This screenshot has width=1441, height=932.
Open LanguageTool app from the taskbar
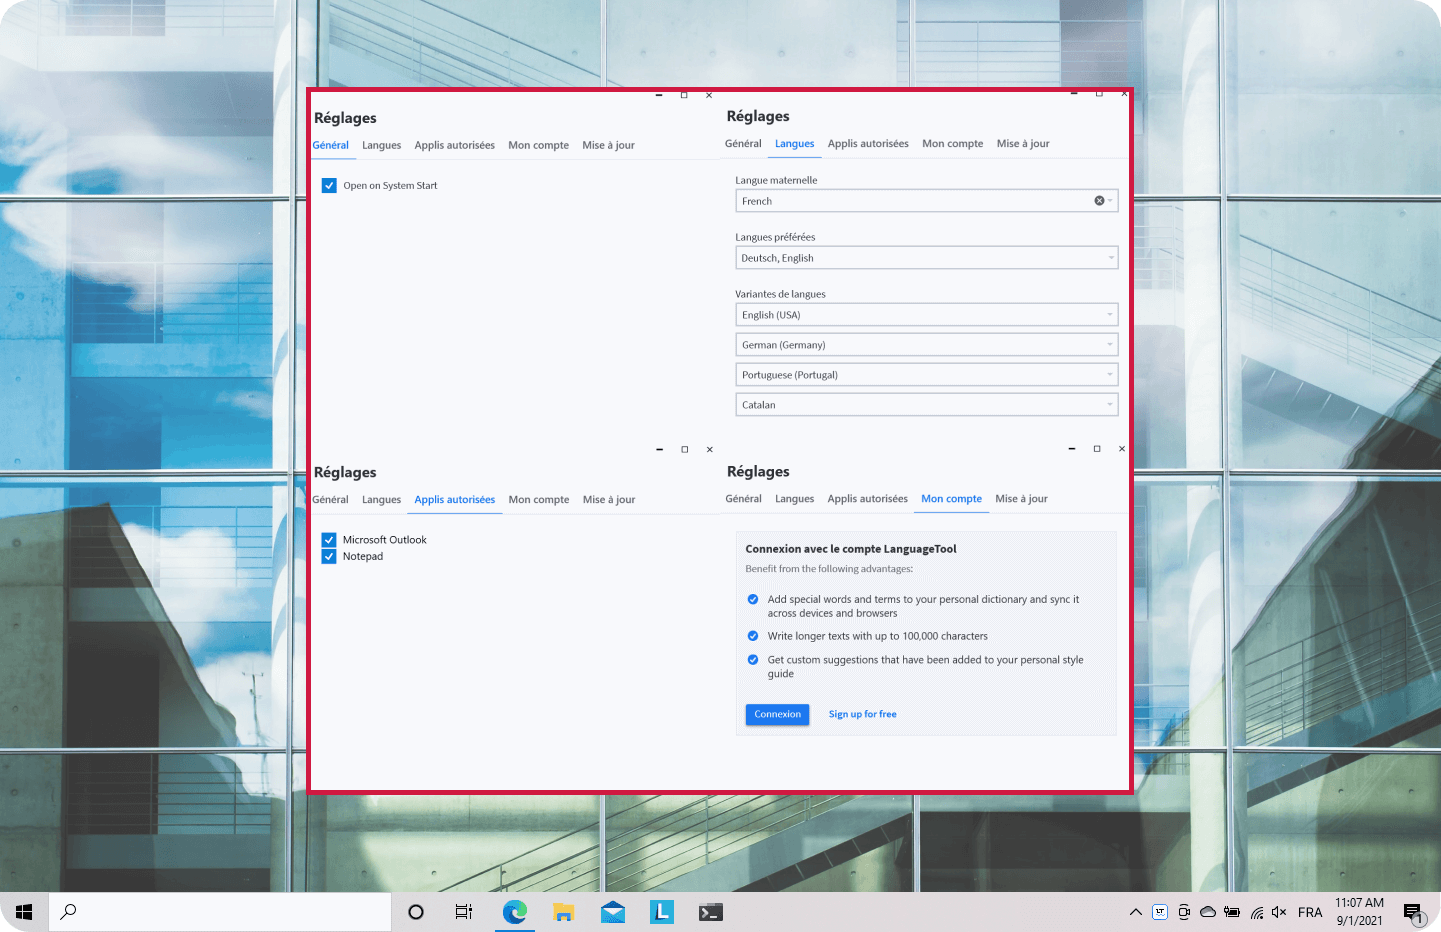point(662,912)
